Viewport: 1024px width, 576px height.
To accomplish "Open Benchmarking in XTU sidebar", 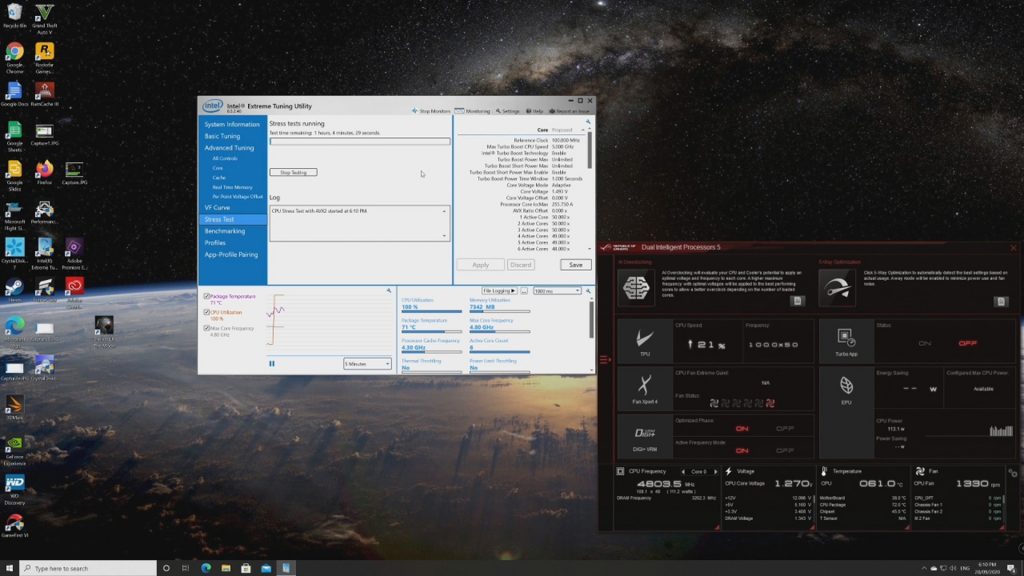I will coord(225,231).
